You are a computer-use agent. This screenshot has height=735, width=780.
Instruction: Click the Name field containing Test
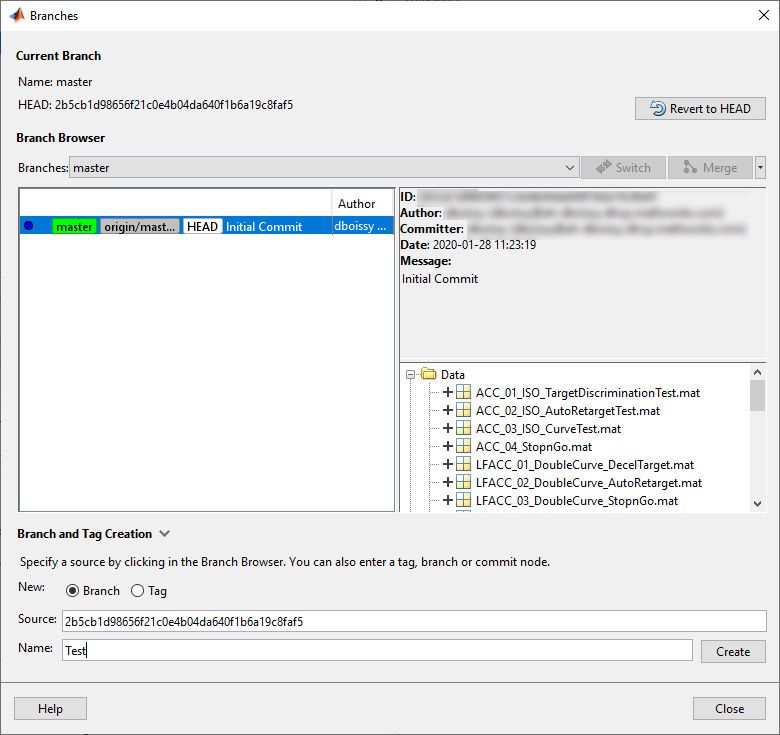point(377,650)
